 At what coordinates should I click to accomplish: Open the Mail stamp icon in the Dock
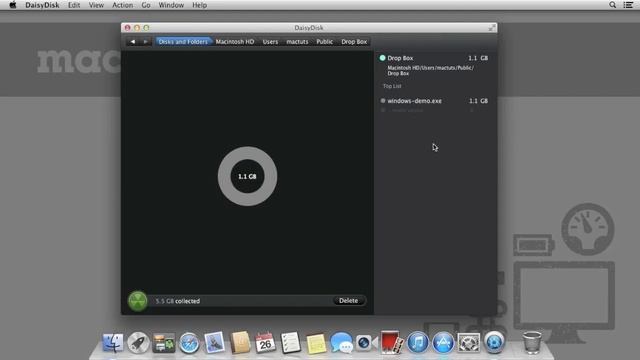pos(214,342)
